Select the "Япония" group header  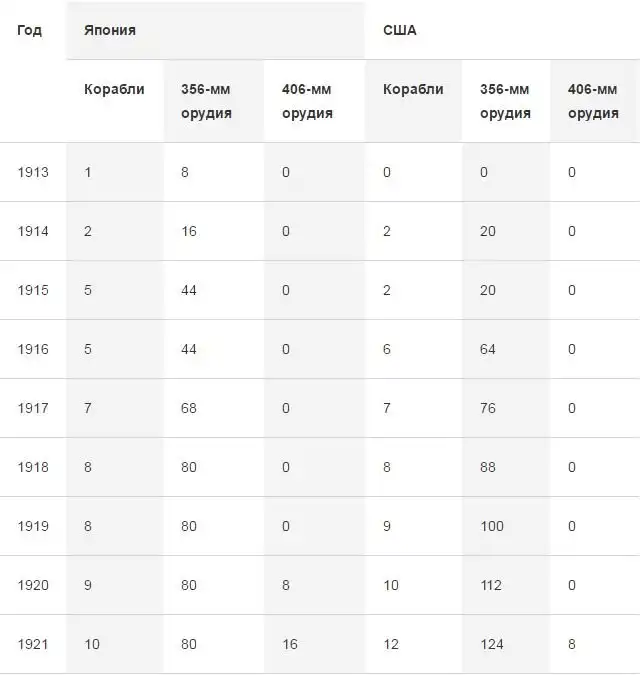(x=110, y=30)
